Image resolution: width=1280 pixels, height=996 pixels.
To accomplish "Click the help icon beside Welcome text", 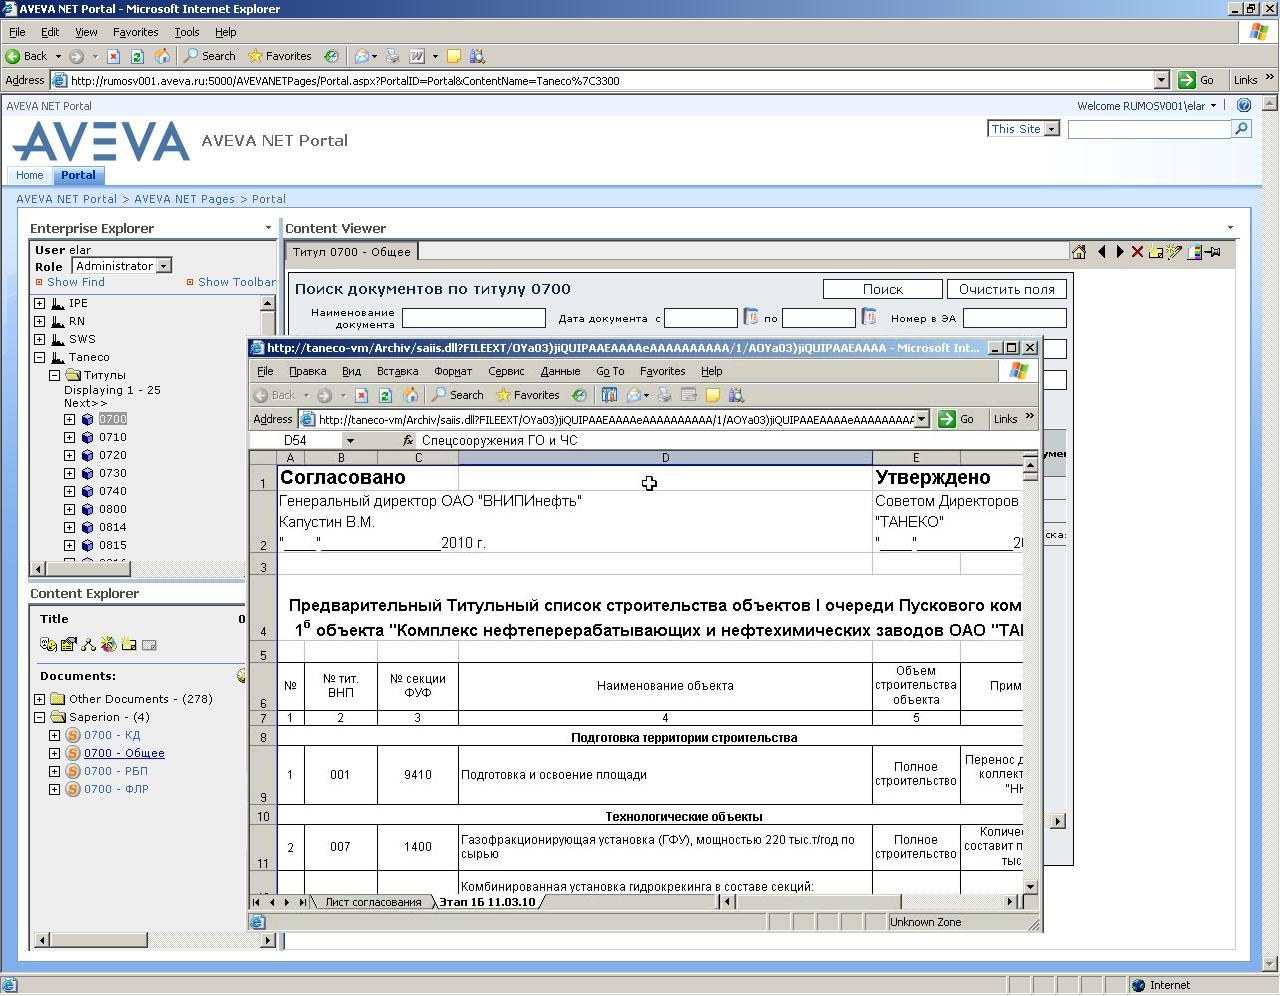I will coord(1244,105).
